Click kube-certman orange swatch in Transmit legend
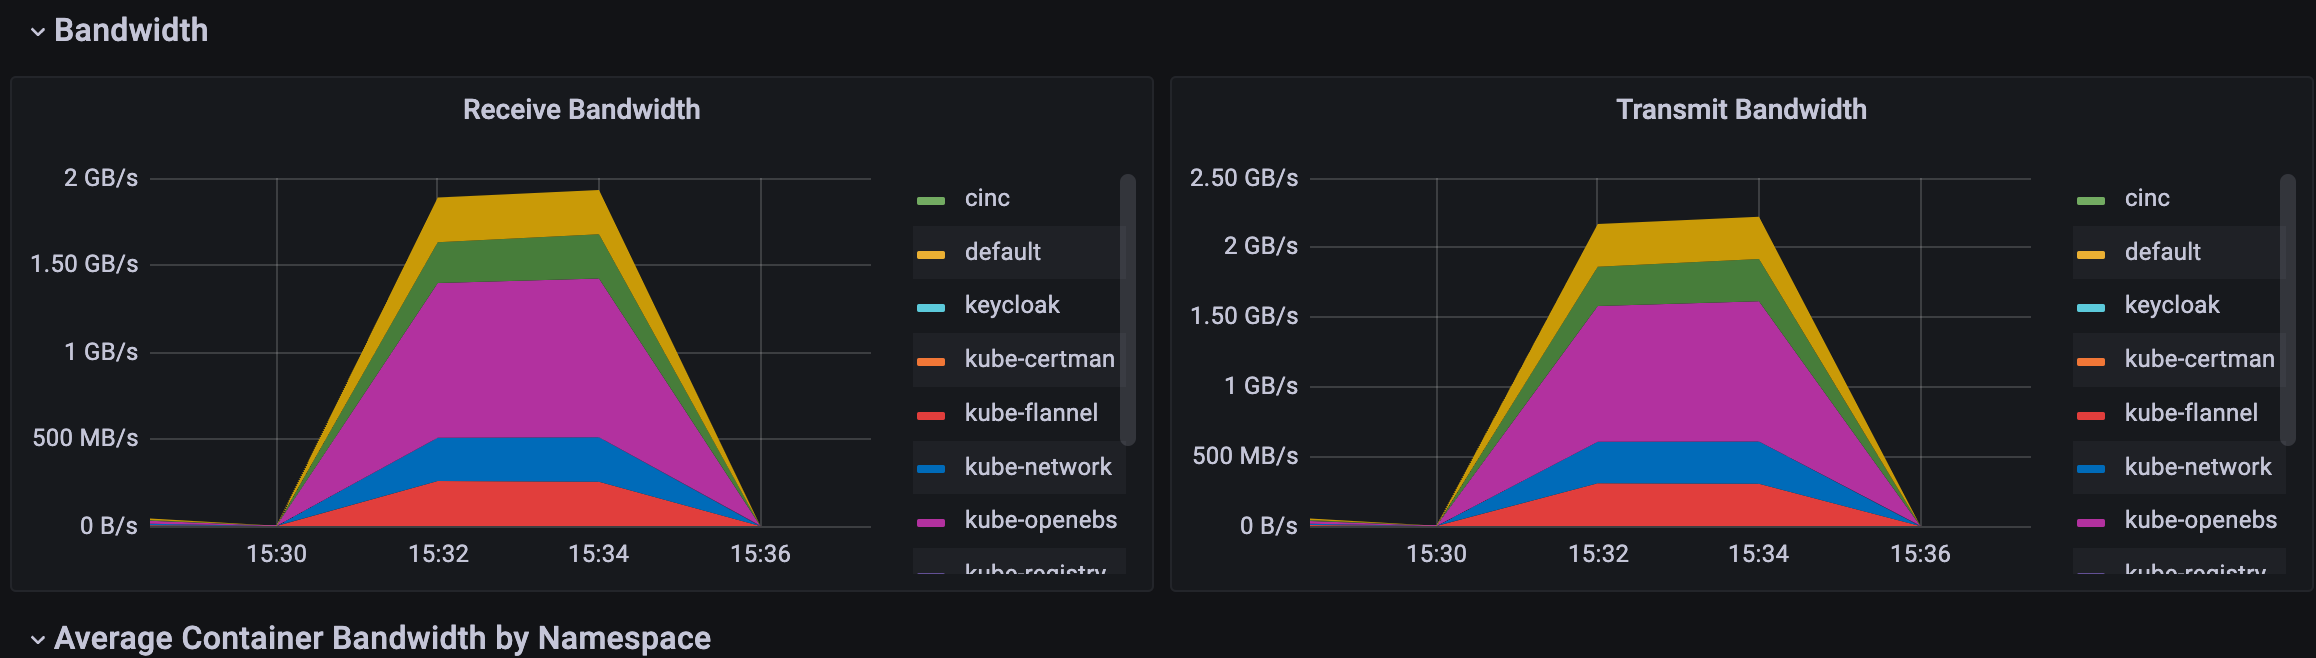The height and width of the screenshot is (658, 2316). point(2091,362)
